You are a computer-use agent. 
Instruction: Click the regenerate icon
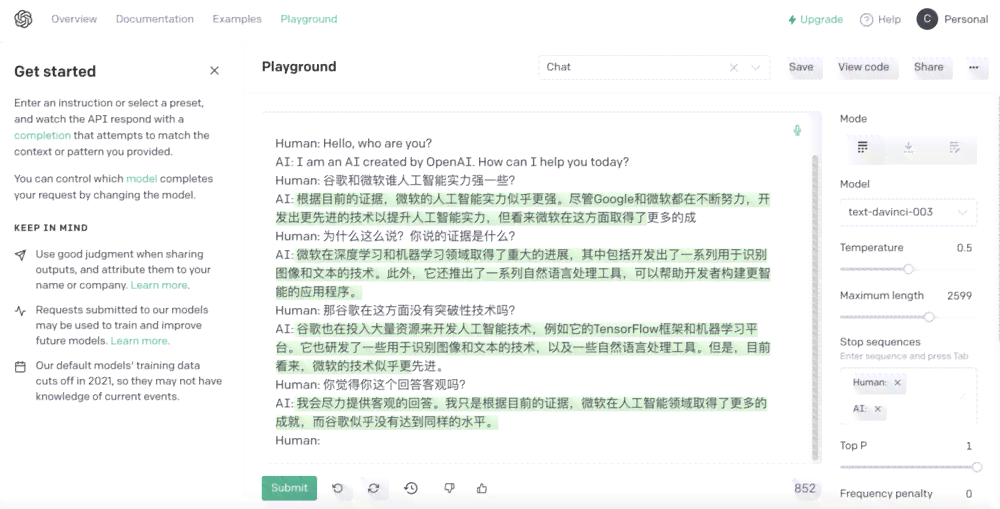(374, 488)
